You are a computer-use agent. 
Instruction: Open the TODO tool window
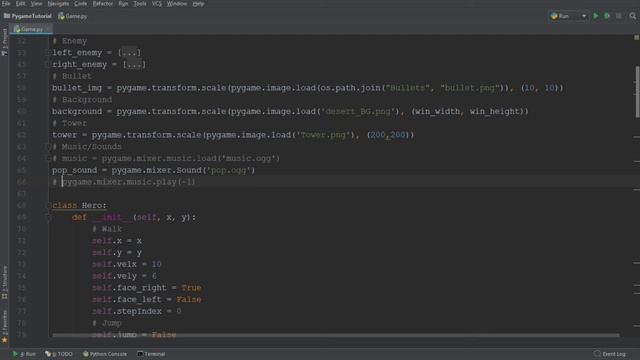(59, 354)
